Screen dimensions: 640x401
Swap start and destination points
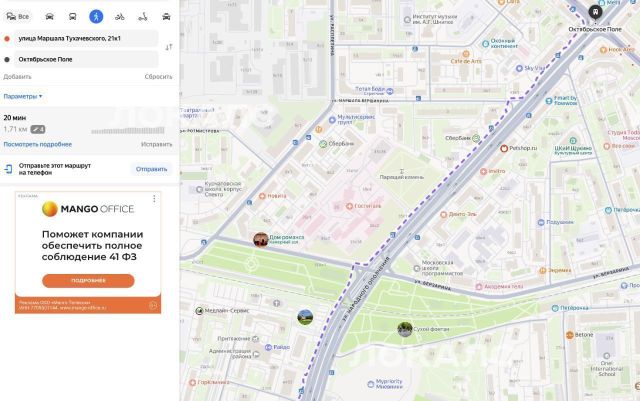click(168, 47)
